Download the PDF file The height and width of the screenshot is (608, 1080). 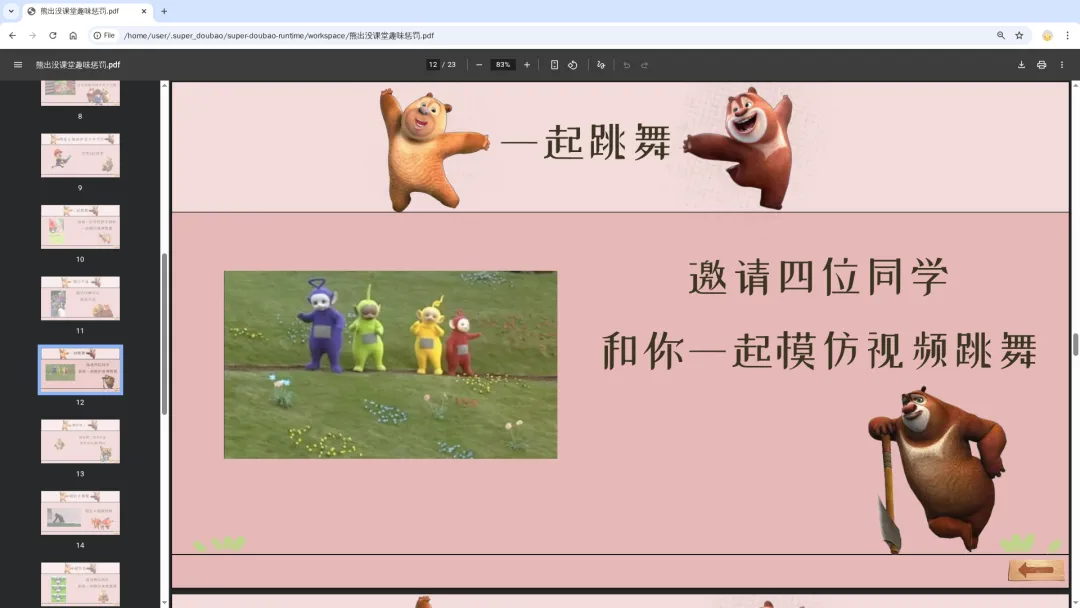(1021, 65)
